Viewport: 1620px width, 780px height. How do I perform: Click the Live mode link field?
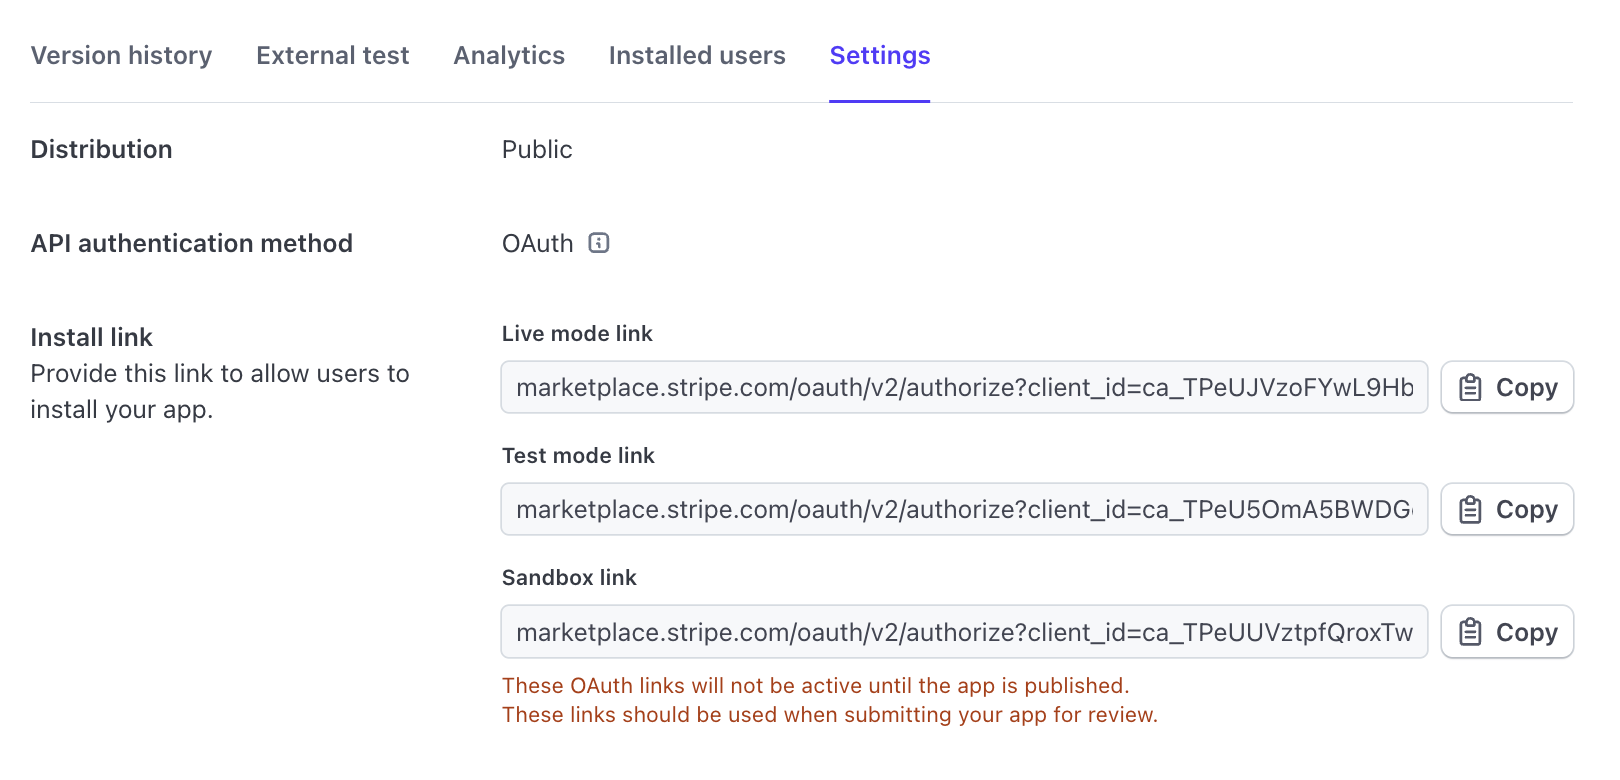pyautogui.click(x=964, y=387)
